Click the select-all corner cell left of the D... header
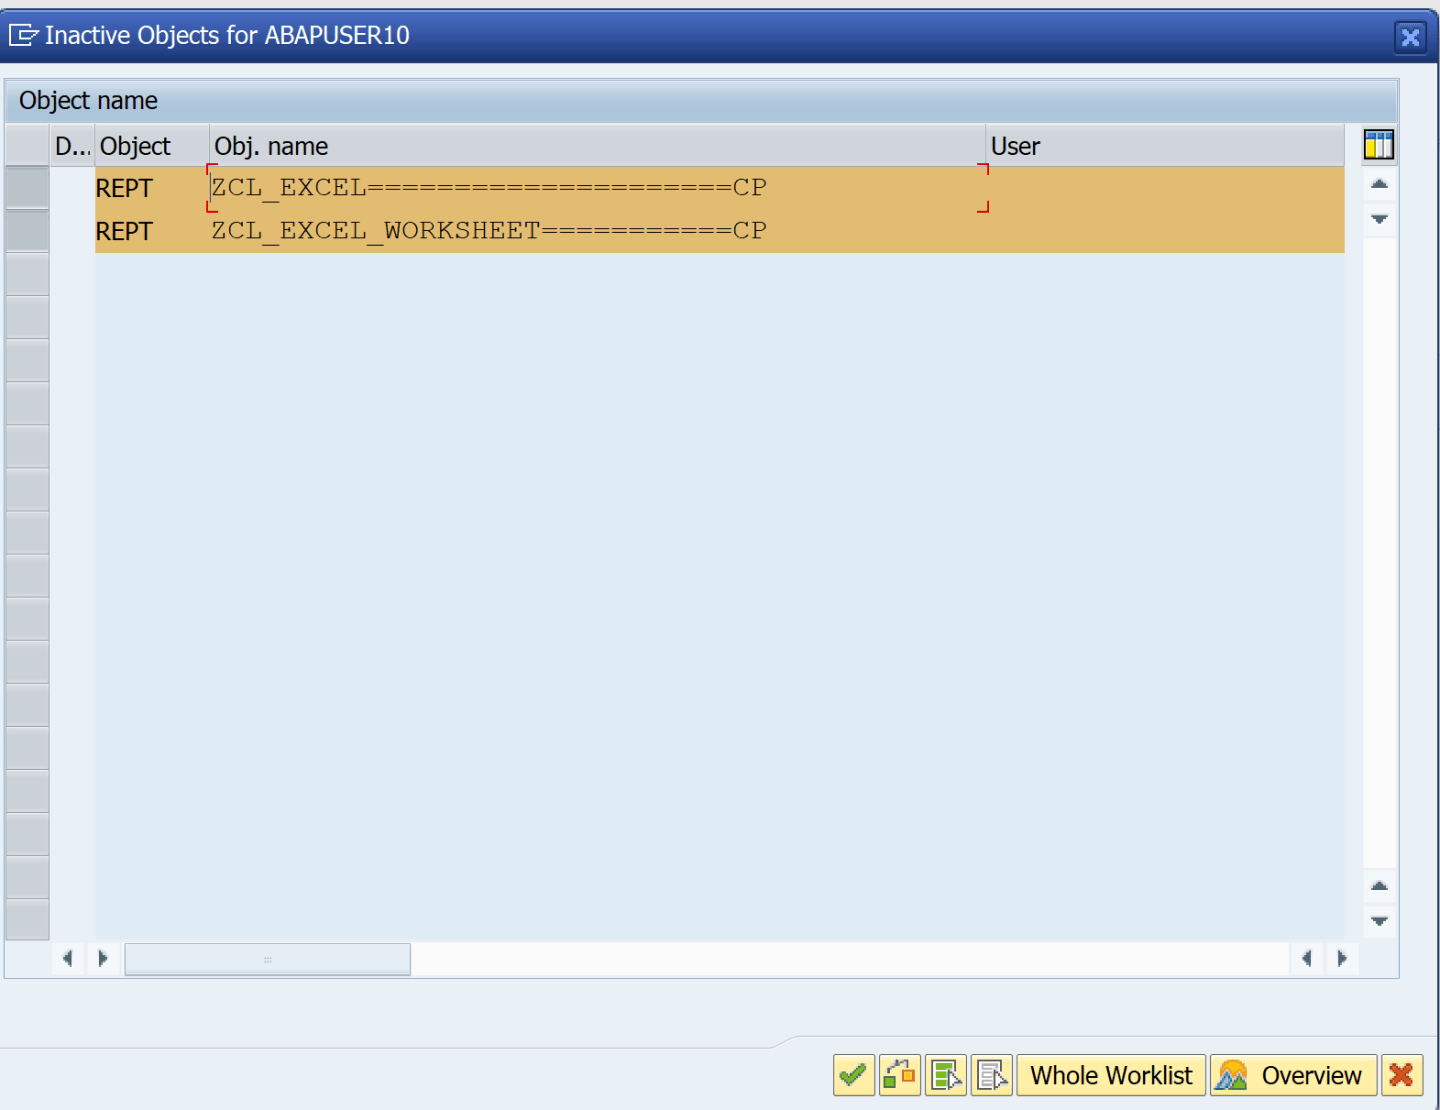1440x1110 pixels. 27,146
